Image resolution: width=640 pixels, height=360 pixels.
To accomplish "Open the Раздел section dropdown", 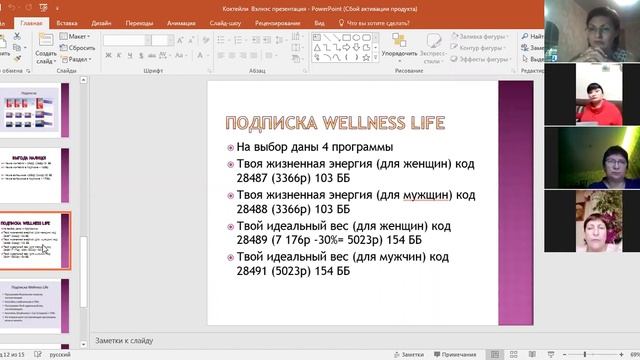I will [x=77, y=59].
